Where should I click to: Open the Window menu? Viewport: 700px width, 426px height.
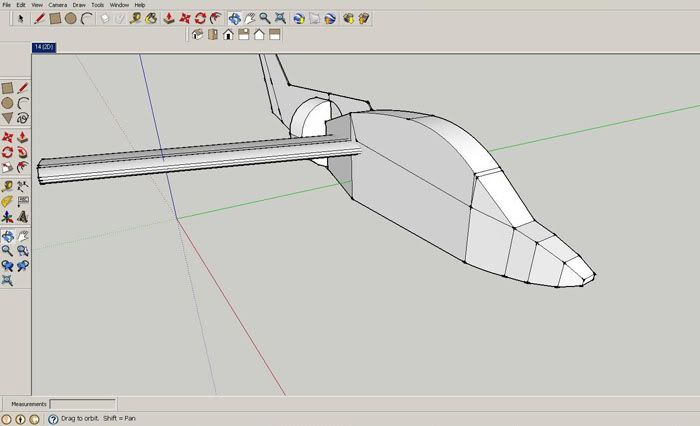pyautogui.click(x=119, y=5)
